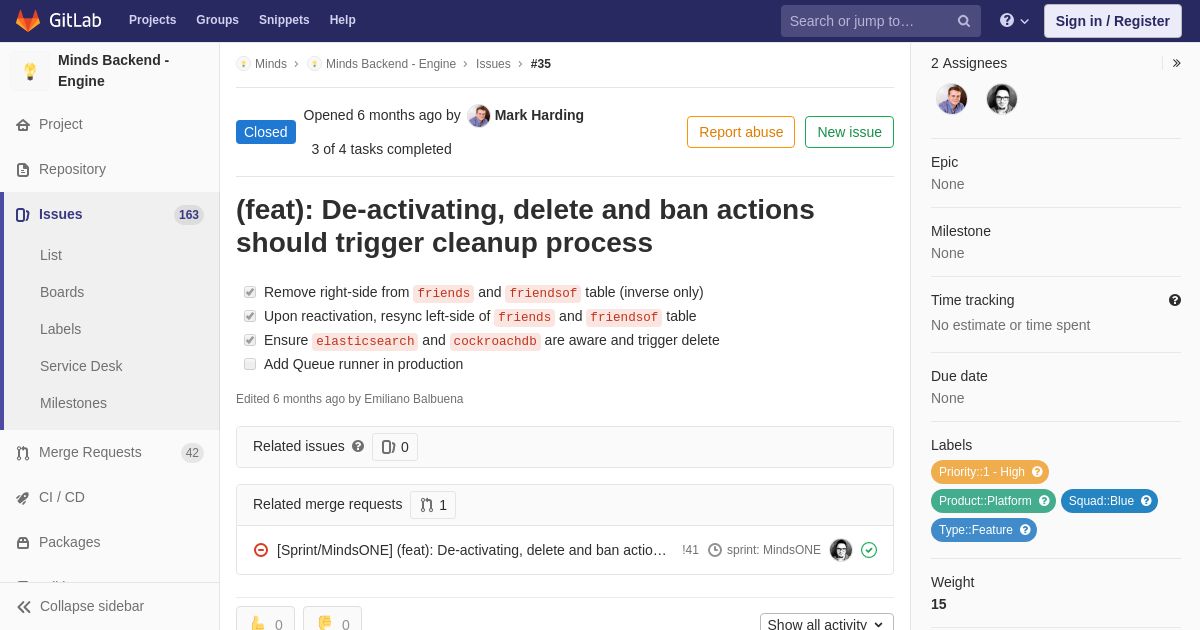Viewport: 1200px width, 630px height.
Task: Click the related issues count badge icon
Action: point(388,447)
